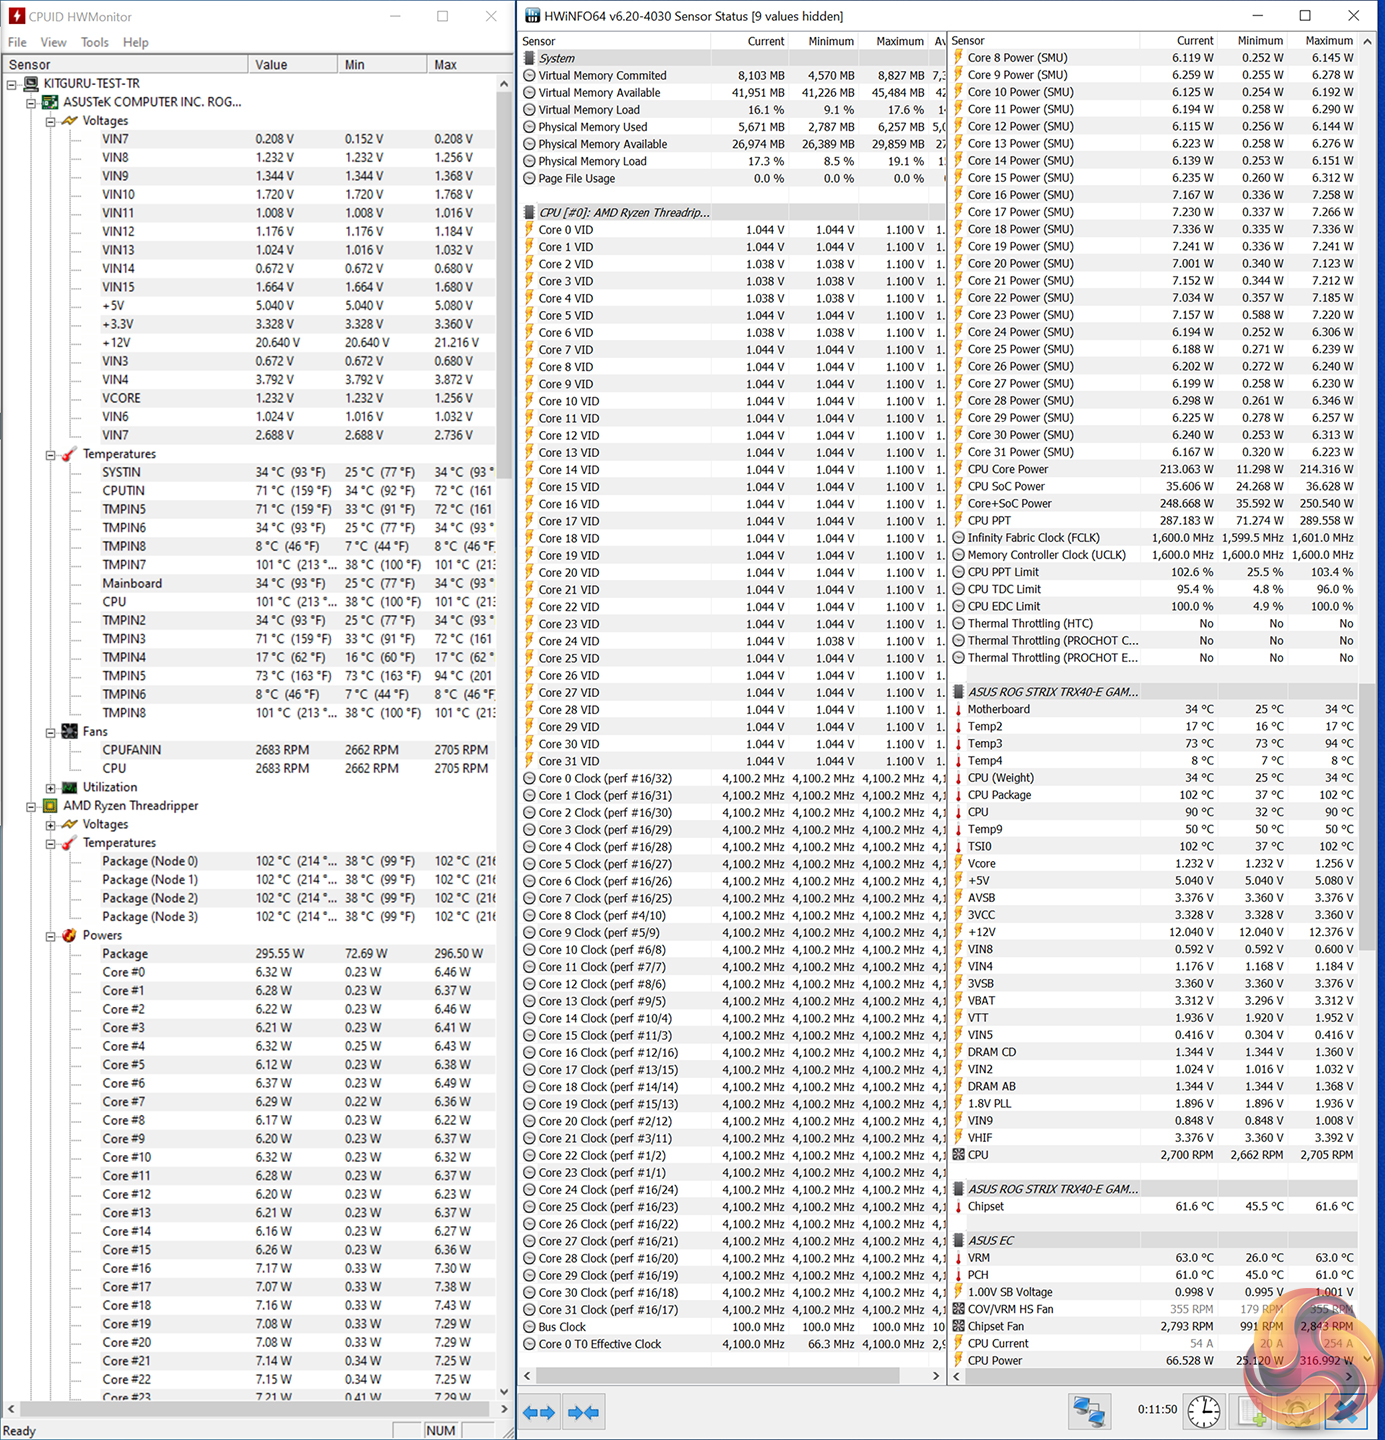Click the Minimum column header in left HWiNFO pane
The width and height of the screenshot is (1385, 1440).
[x=830, y=41]
